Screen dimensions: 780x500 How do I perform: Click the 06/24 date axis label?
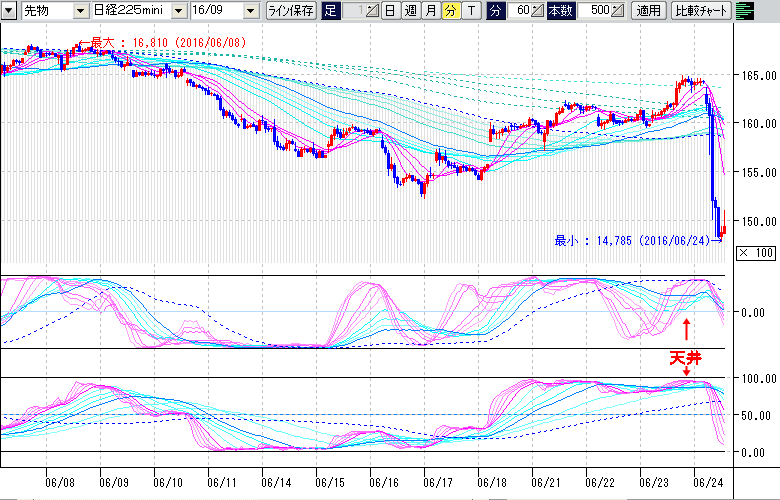pos(708,483)
